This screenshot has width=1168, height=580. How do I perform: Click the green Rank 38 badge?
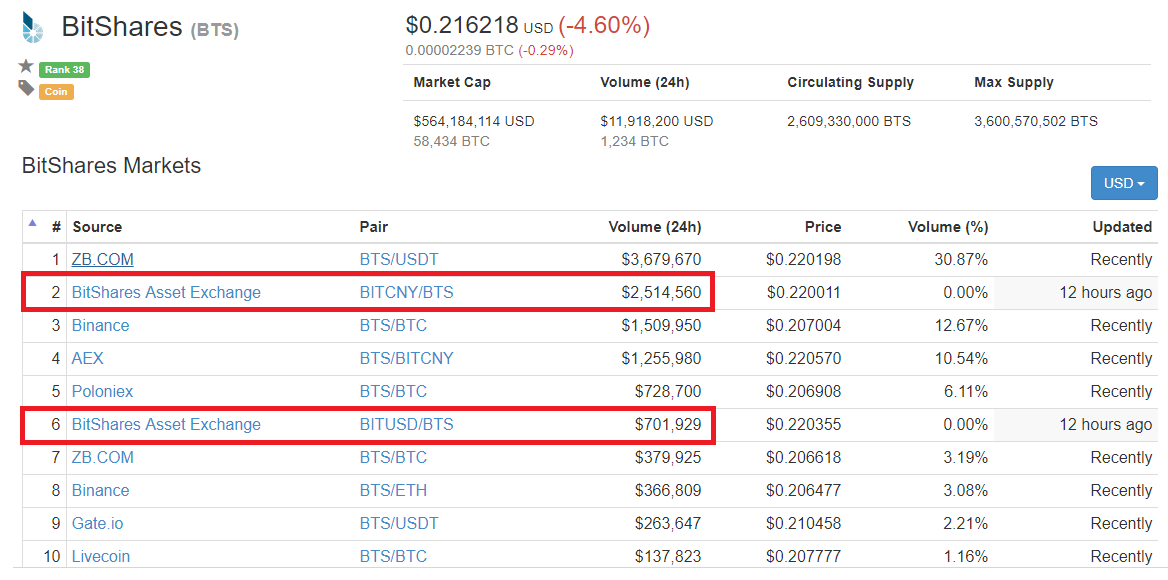pos(62,69)
